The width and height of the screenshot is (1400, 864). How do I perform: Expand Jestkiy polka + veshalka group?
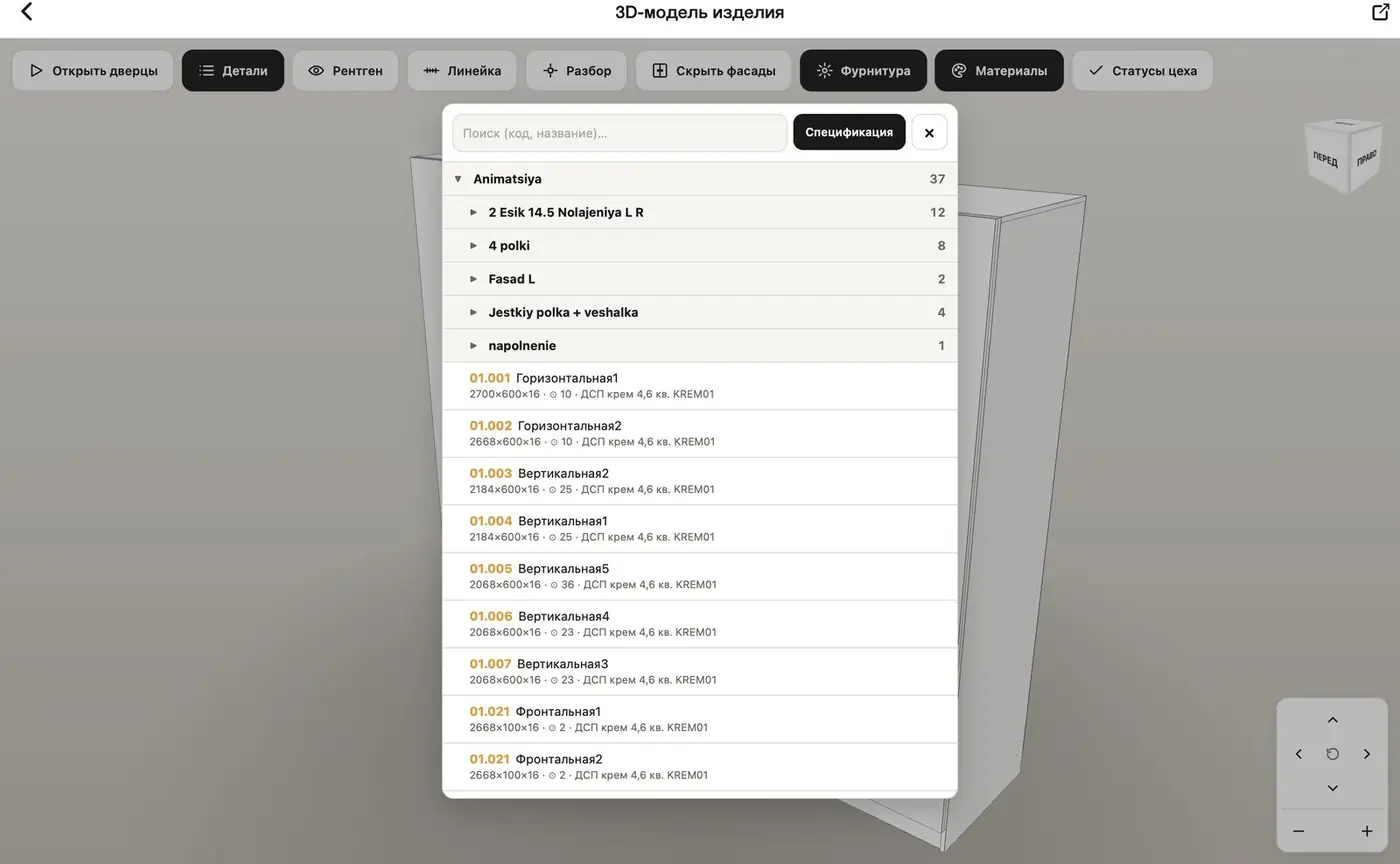click(700, 312)
